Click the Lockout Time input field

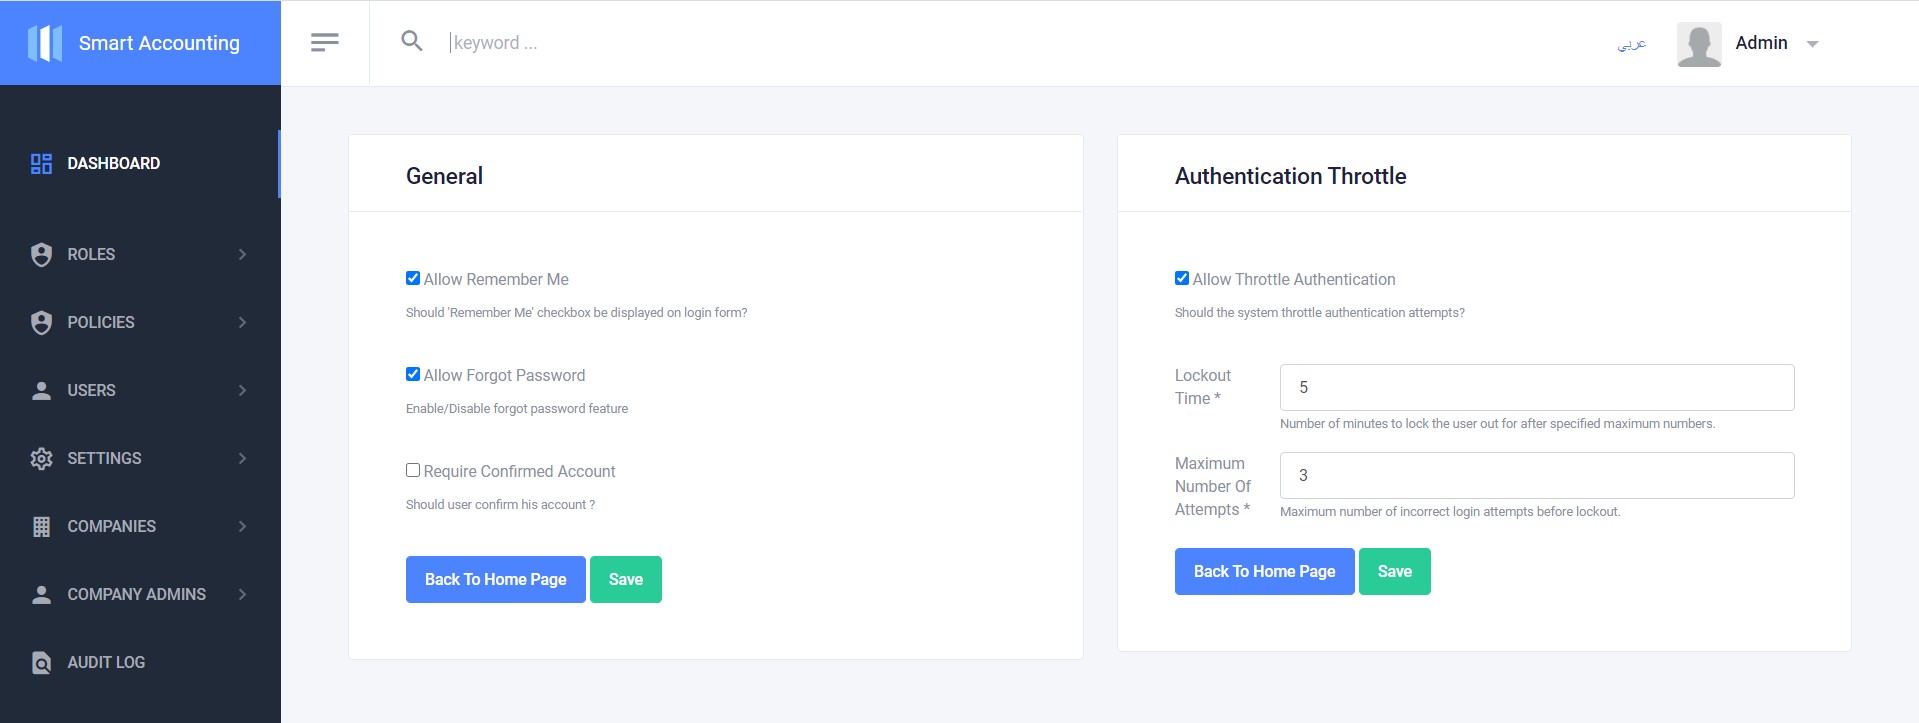pos(1536,388)
